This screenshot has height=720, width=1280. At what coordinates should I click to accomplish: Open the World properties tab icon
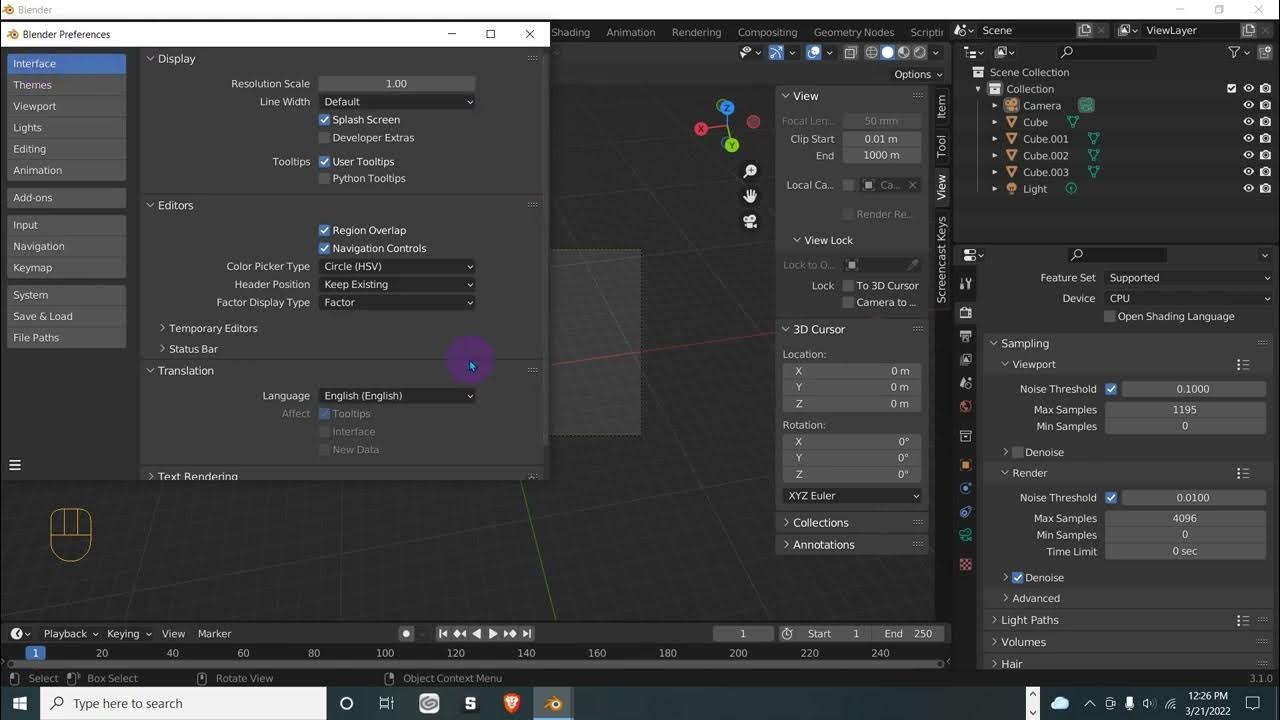pos(965,406)
